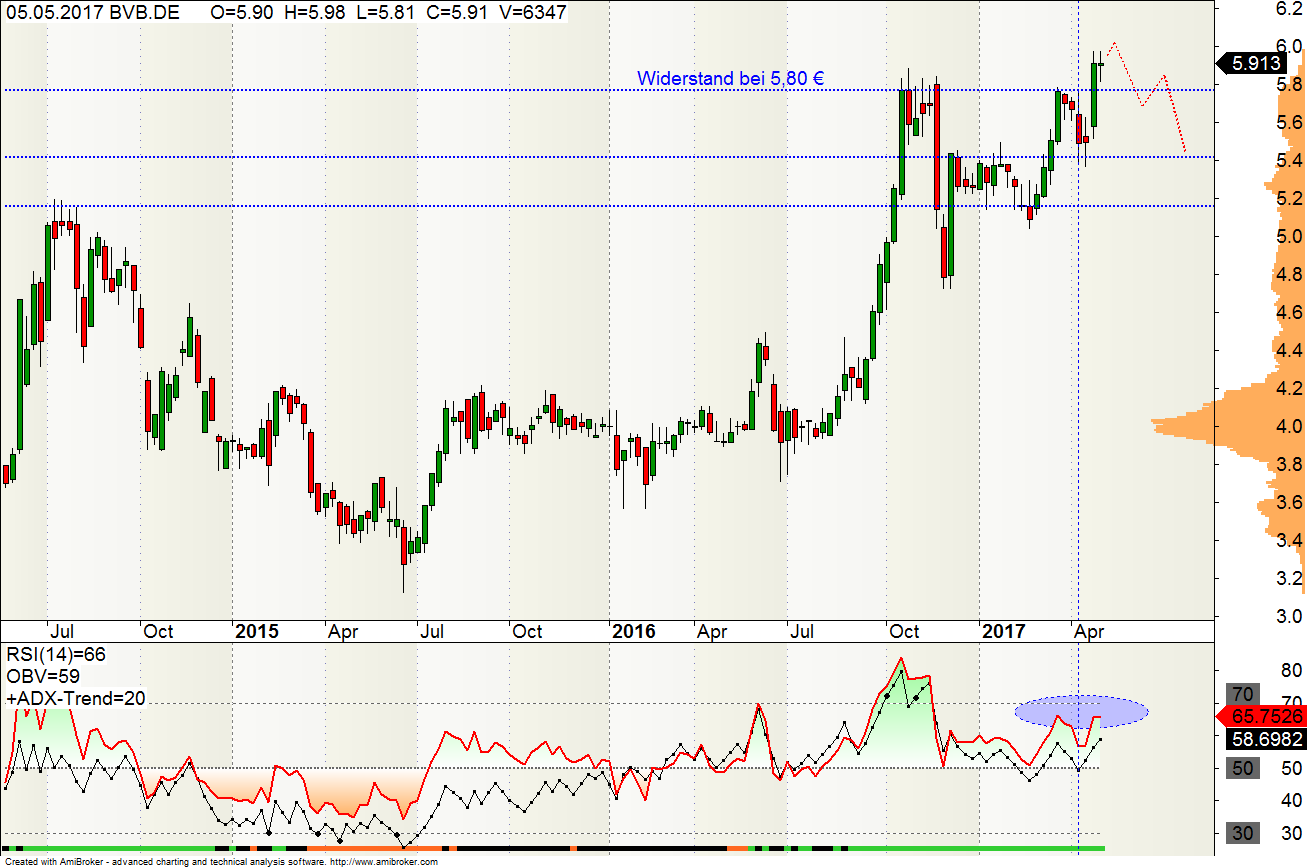The width and height of the screenshot is (1307, 868).
Task: Click the 2016 year label on time axis
Action: [x=634, y=631]
